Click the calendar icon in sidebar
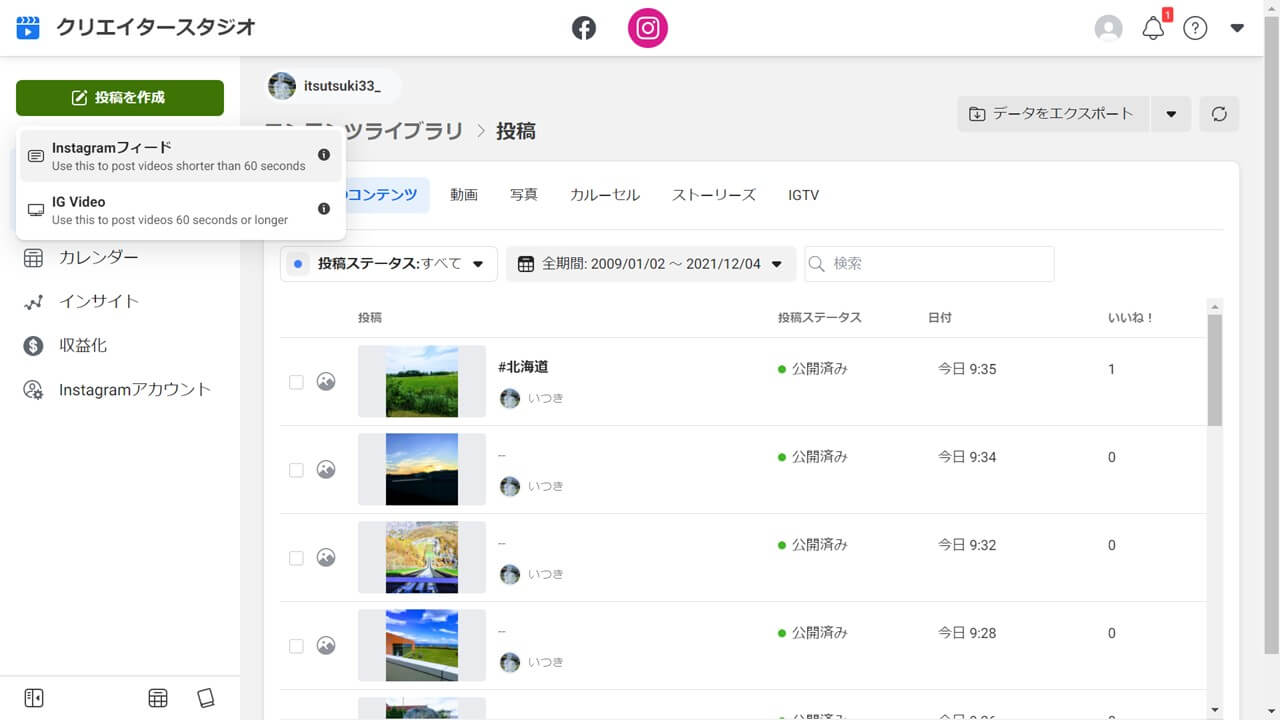The height and width of the screenshot is (720, 1280). [x=33, y=257]
